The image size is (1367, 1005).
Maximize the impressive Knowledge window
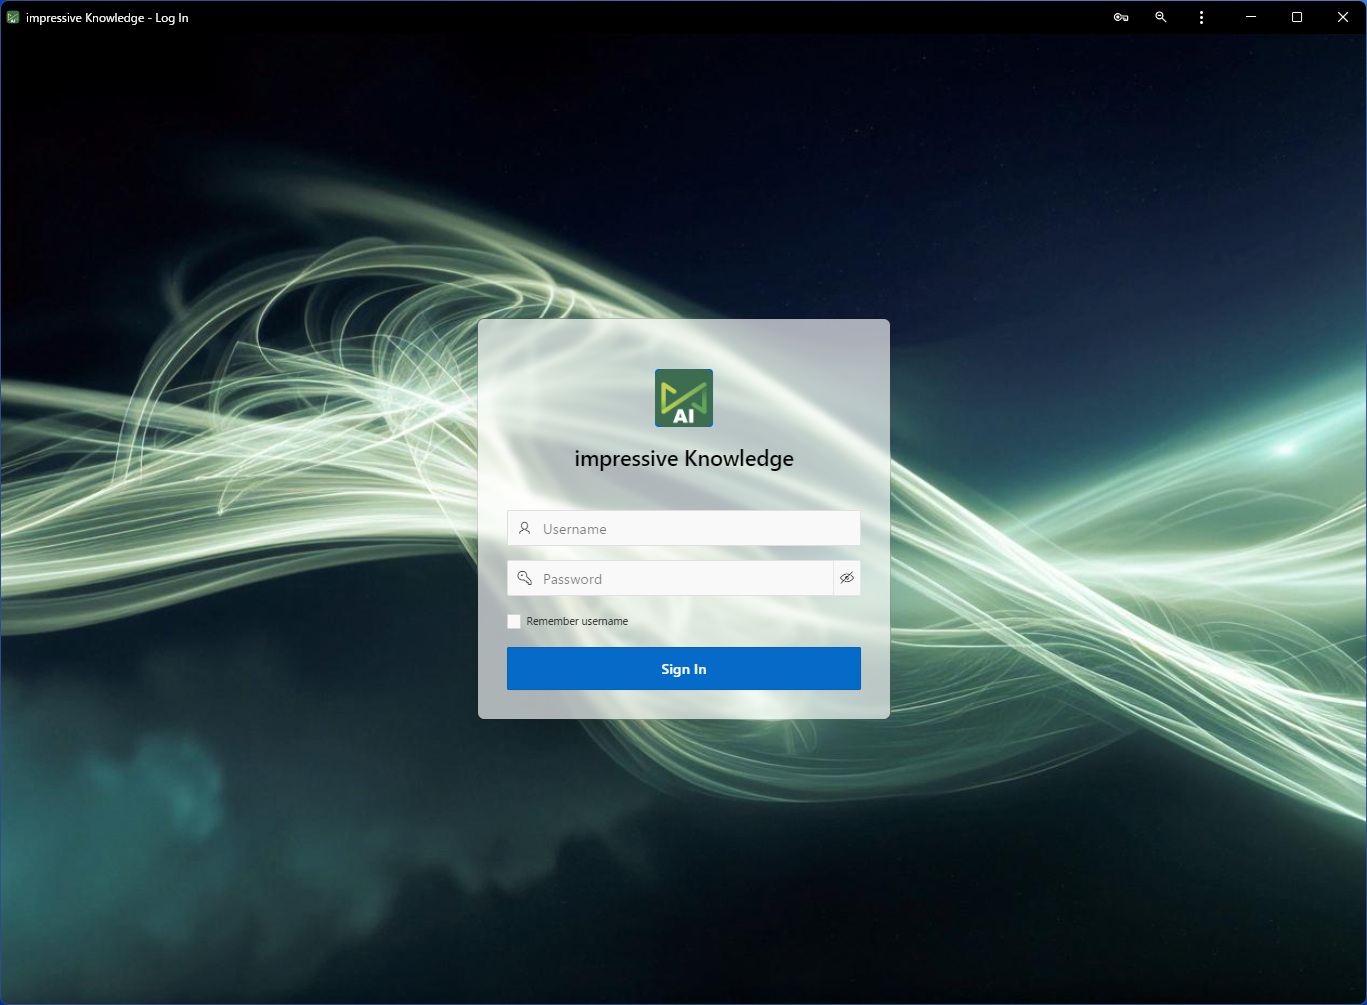click(x=1297, y=17)
